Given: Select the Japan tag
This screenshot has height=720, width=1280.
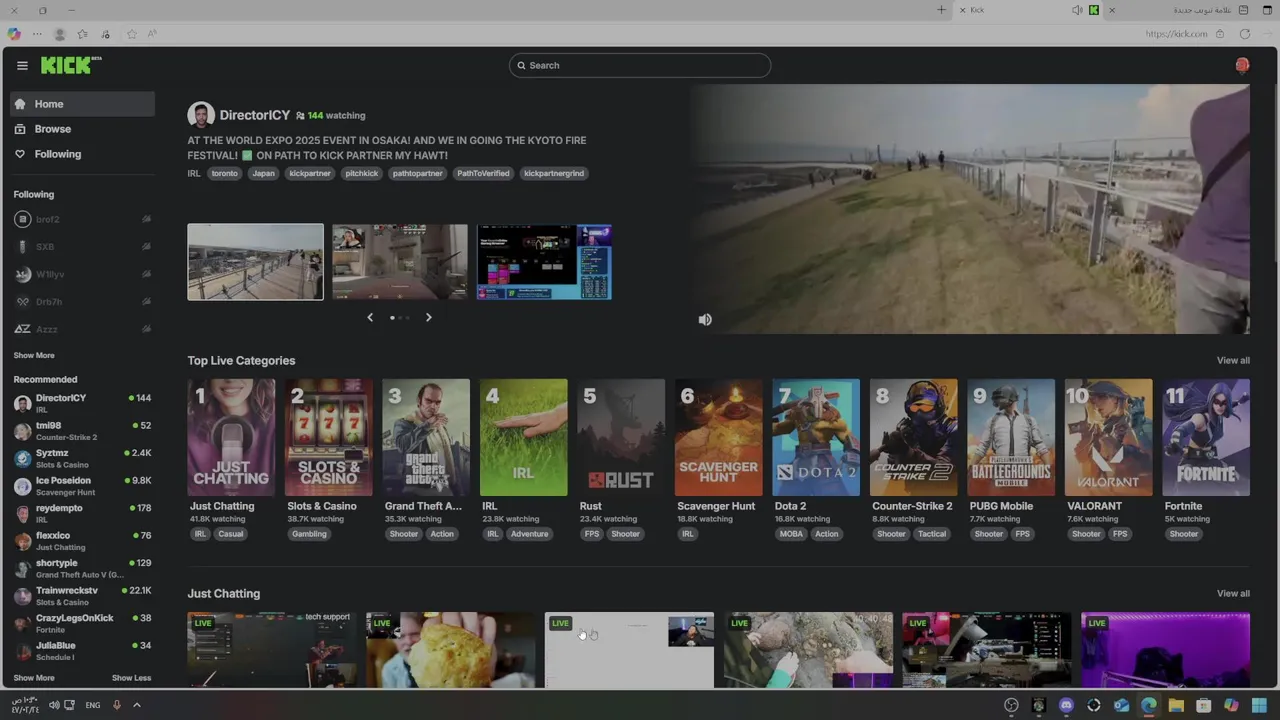Looking at the screenshot, I should tap(263, 173).
